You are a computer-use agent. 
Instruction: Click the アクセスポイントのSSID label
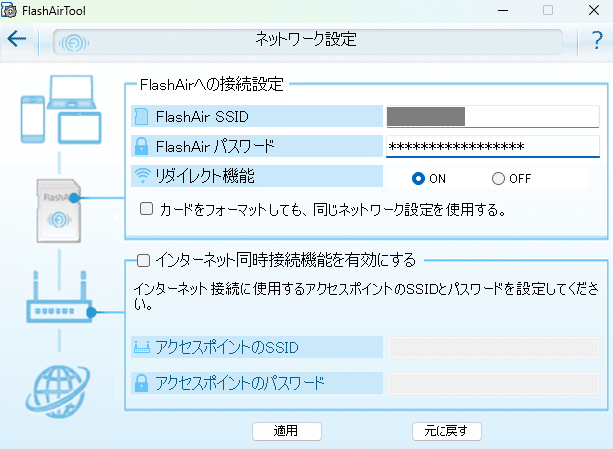tap(227, 347)
